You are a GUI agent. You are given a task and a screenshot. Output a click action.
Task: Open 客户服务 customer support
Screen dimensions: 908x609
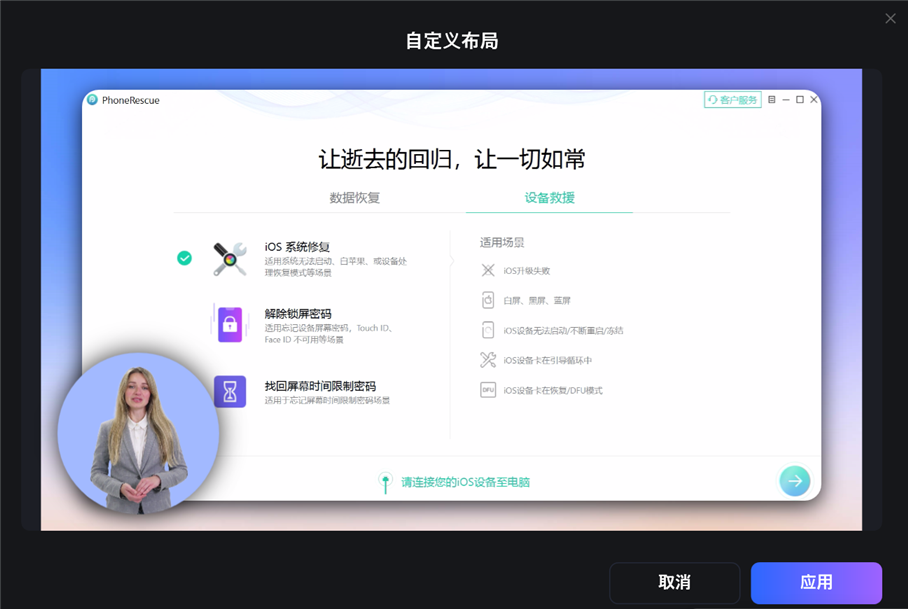pyautogui.click(x=733, y=100)
